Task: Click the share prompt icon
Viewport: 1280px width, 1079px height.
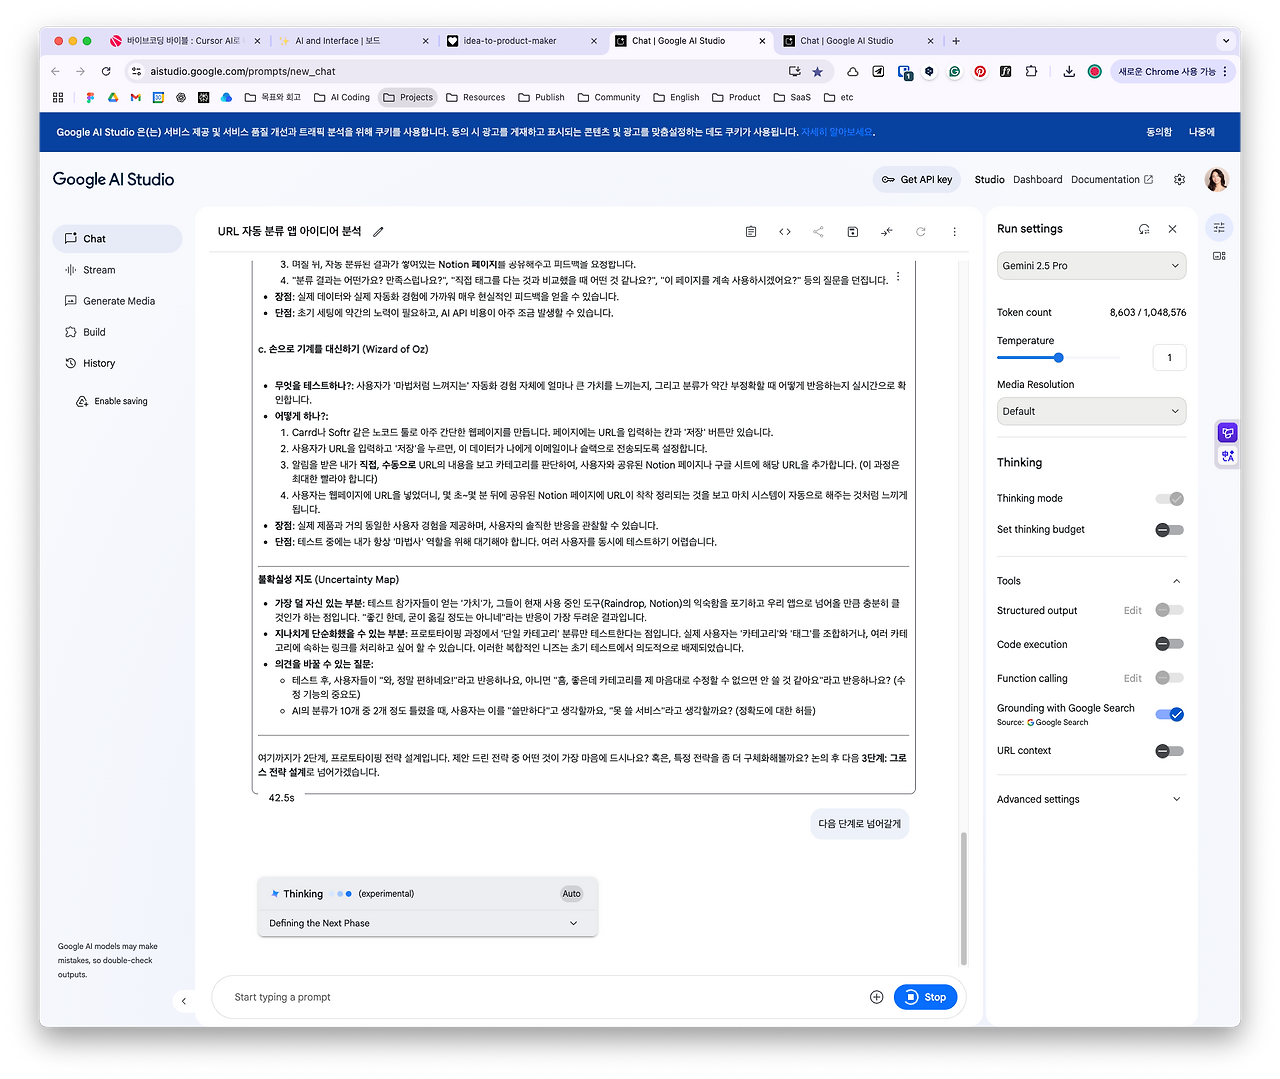Action: [819, 232]
